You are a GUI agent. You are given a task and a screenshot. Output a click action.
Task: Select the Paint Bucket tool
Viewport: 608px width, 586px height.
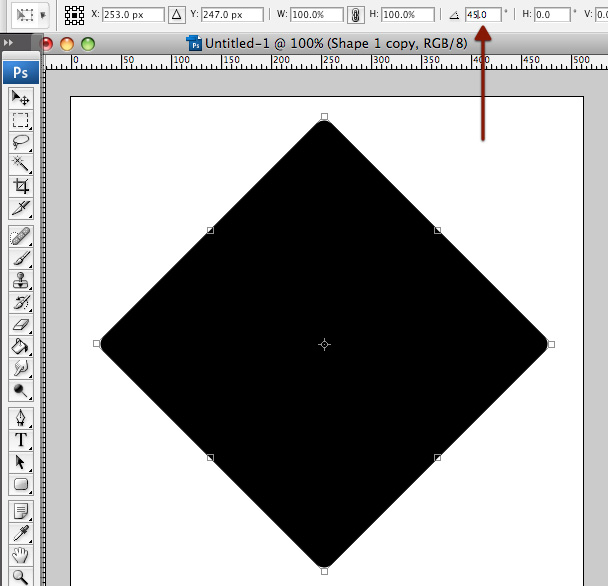pyautogui.click(x=21, y=347)
